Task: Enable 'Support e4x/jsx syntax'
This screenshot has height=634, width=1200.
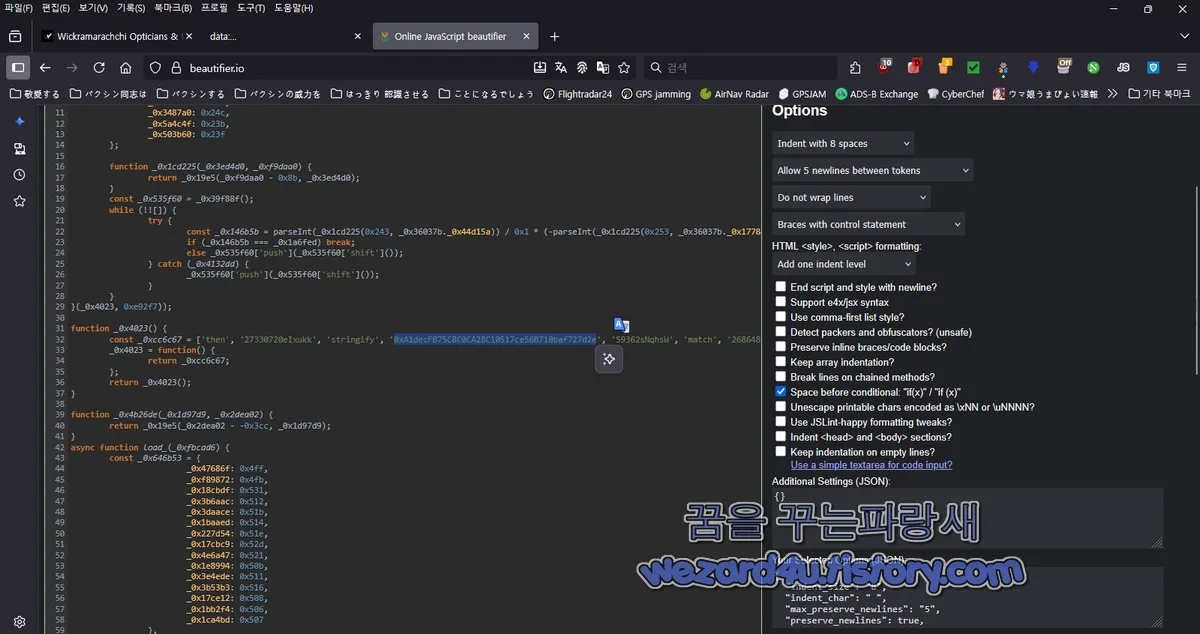Action: [x=781, y=302]
